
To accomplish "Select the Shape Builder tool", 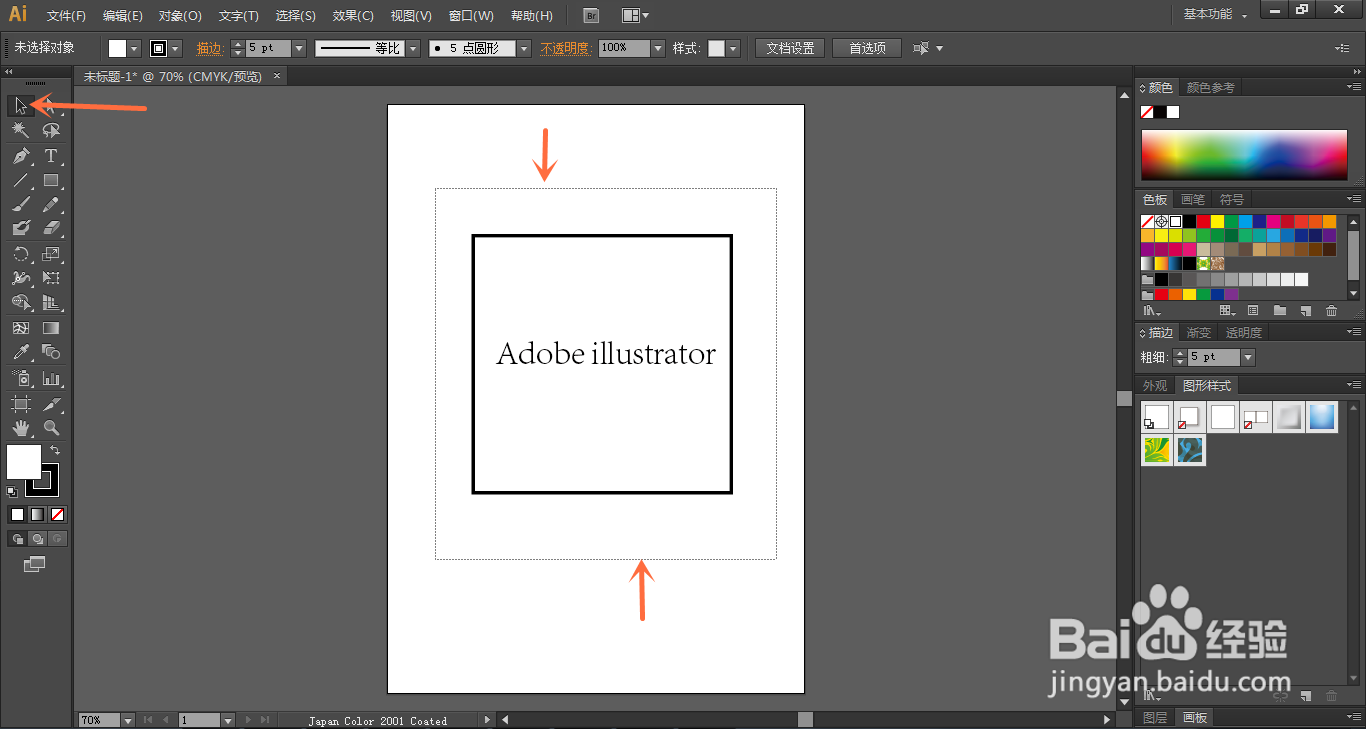I will [x=21, y=303].
